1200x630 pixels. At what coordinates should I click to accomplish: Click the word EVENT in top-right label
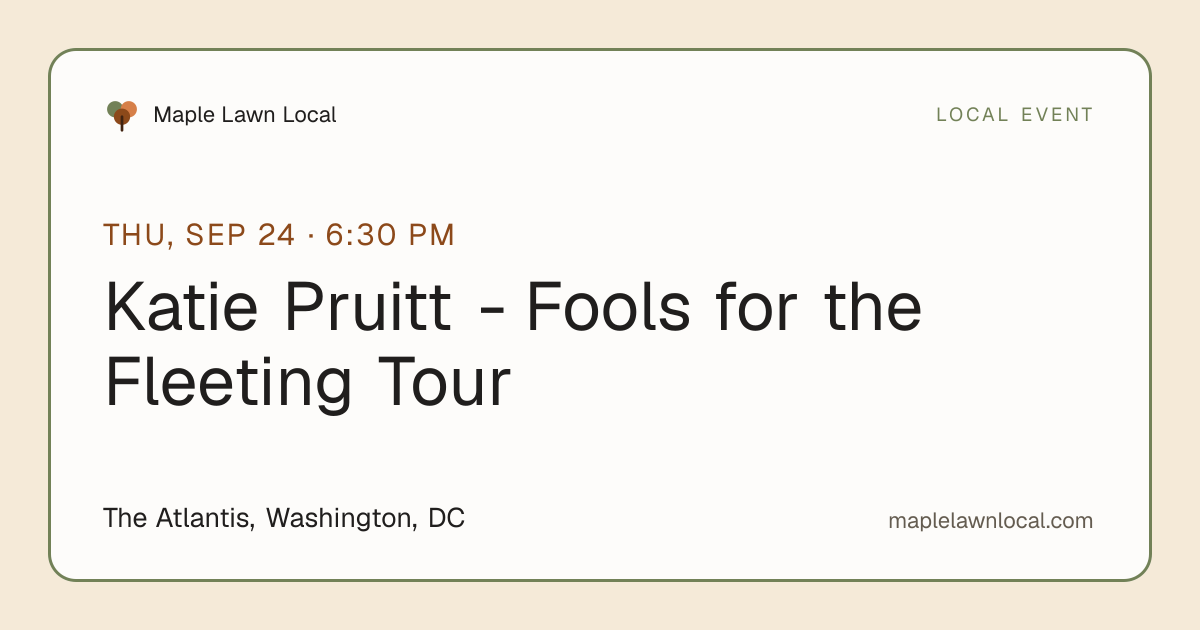1057,115
